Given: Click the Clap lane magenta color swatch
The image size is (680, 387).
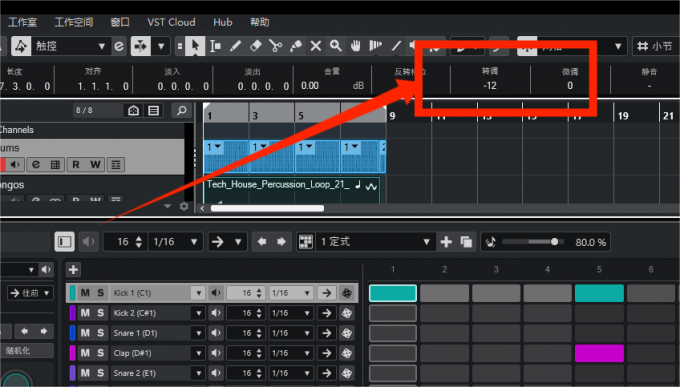Looking at the screenshot, I should click(72, 353).
